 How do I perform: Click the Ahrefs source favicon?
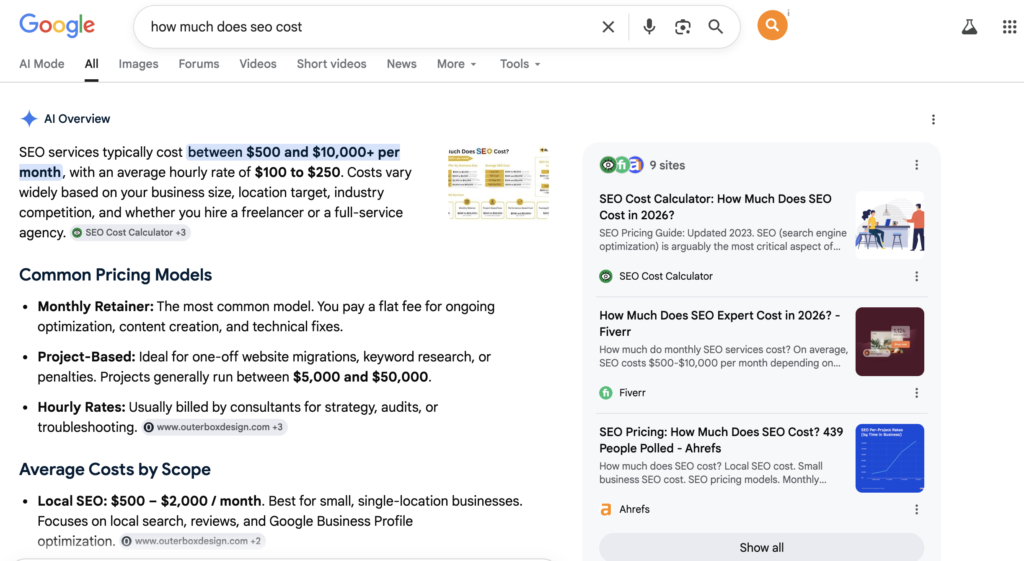click(x=606, y=509)
